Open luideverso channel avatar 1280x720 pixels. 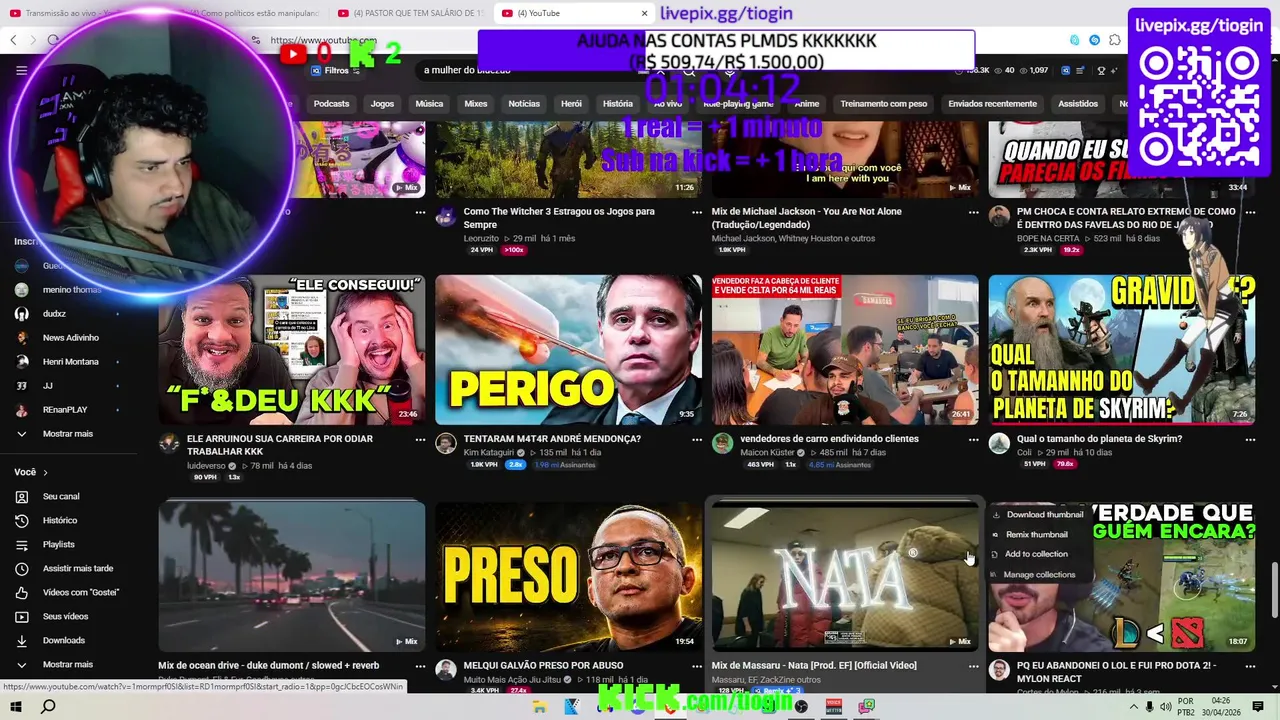[169, 444]
